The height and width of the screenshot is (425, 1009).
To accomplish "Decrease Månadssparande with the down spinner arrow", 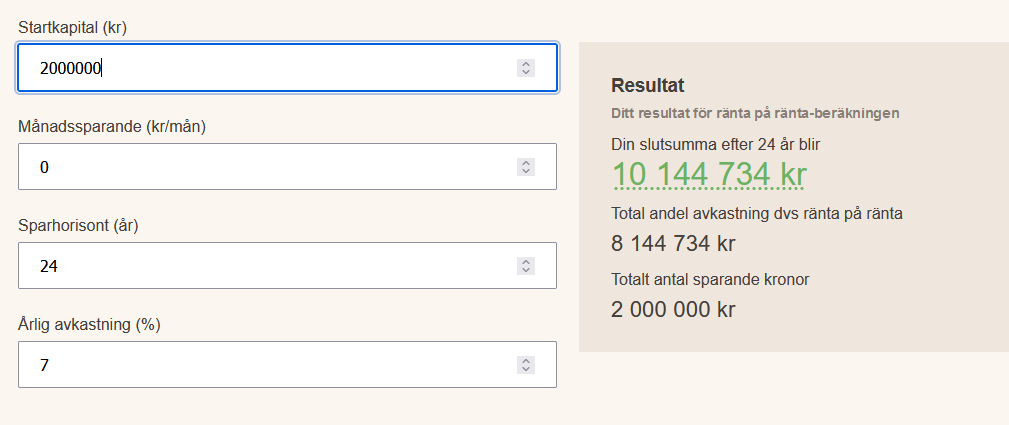I will [x=526, y=172].
